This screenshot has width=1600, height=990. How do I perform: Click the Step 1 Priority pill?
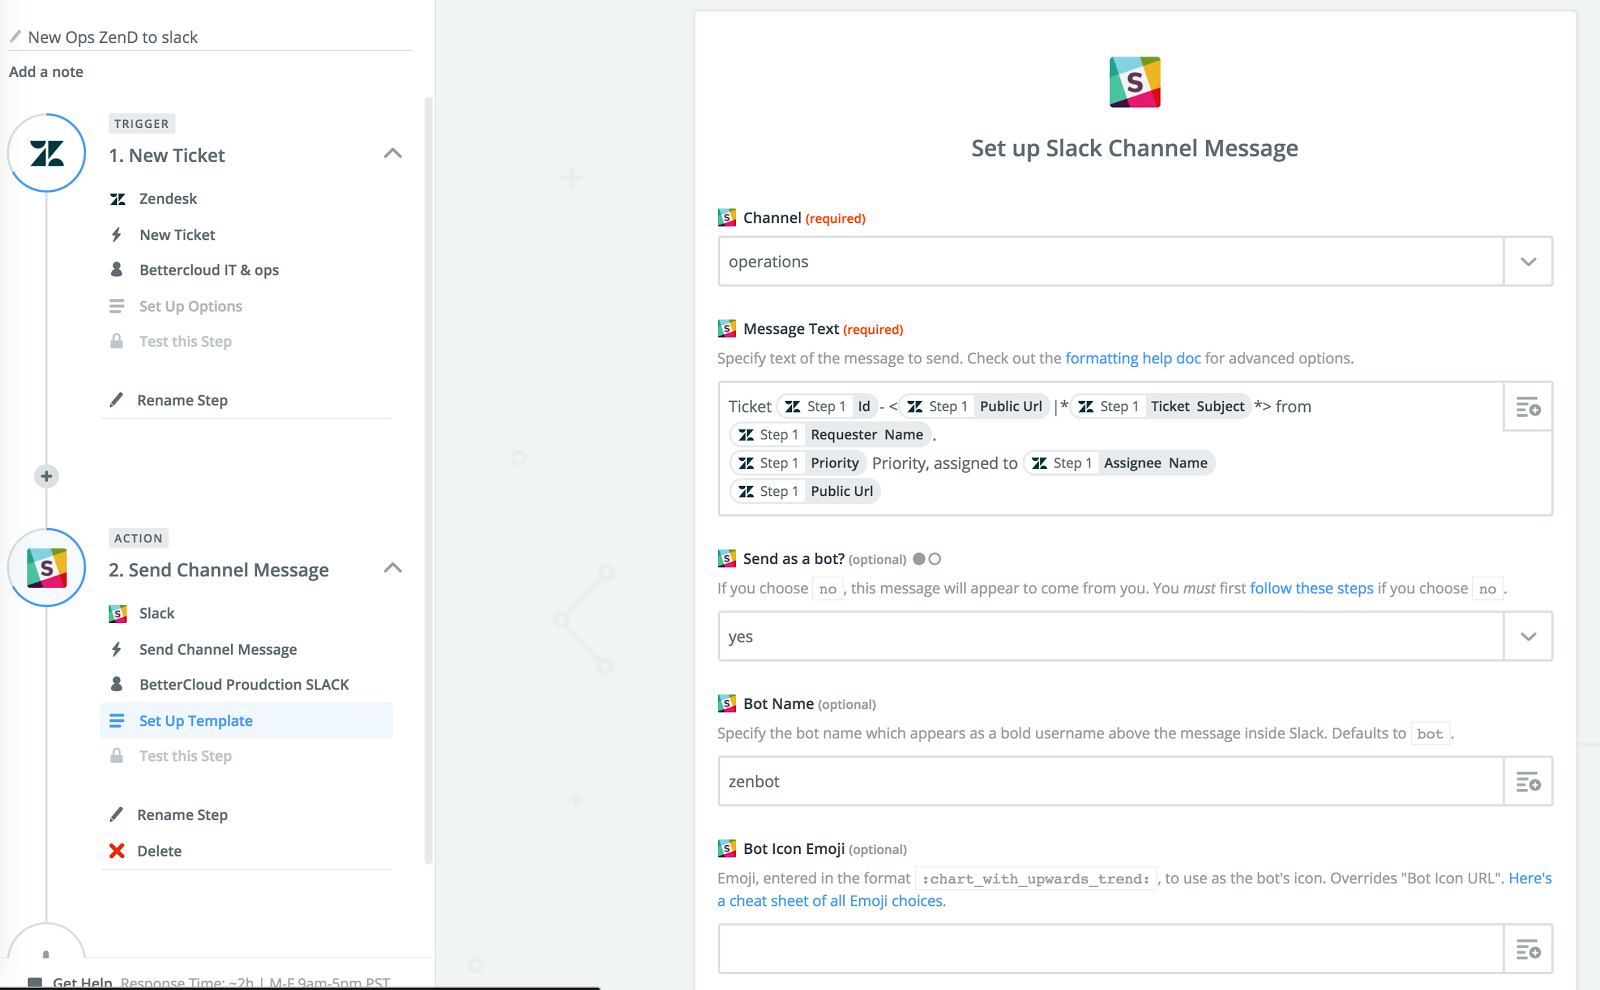click(x=798, y=463)
